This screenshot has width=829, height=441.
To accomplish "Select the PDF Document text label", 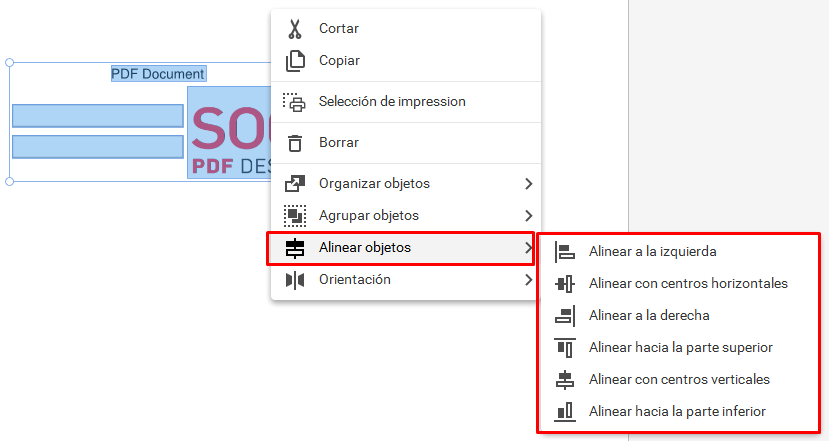I will coord(158,74).
